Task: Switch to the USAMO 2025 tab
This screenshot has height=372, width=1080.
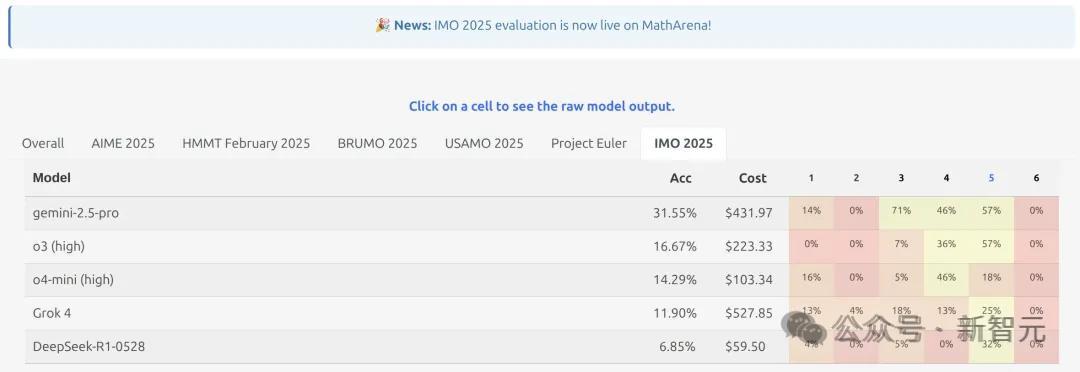Action: click(484, 143)
